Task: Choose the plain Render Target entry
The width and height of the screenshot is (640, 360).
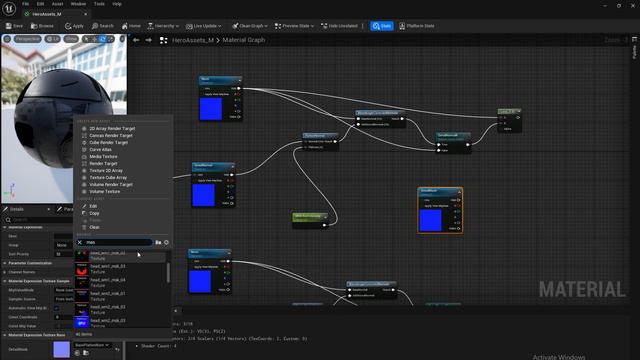Action: [103, 163]
